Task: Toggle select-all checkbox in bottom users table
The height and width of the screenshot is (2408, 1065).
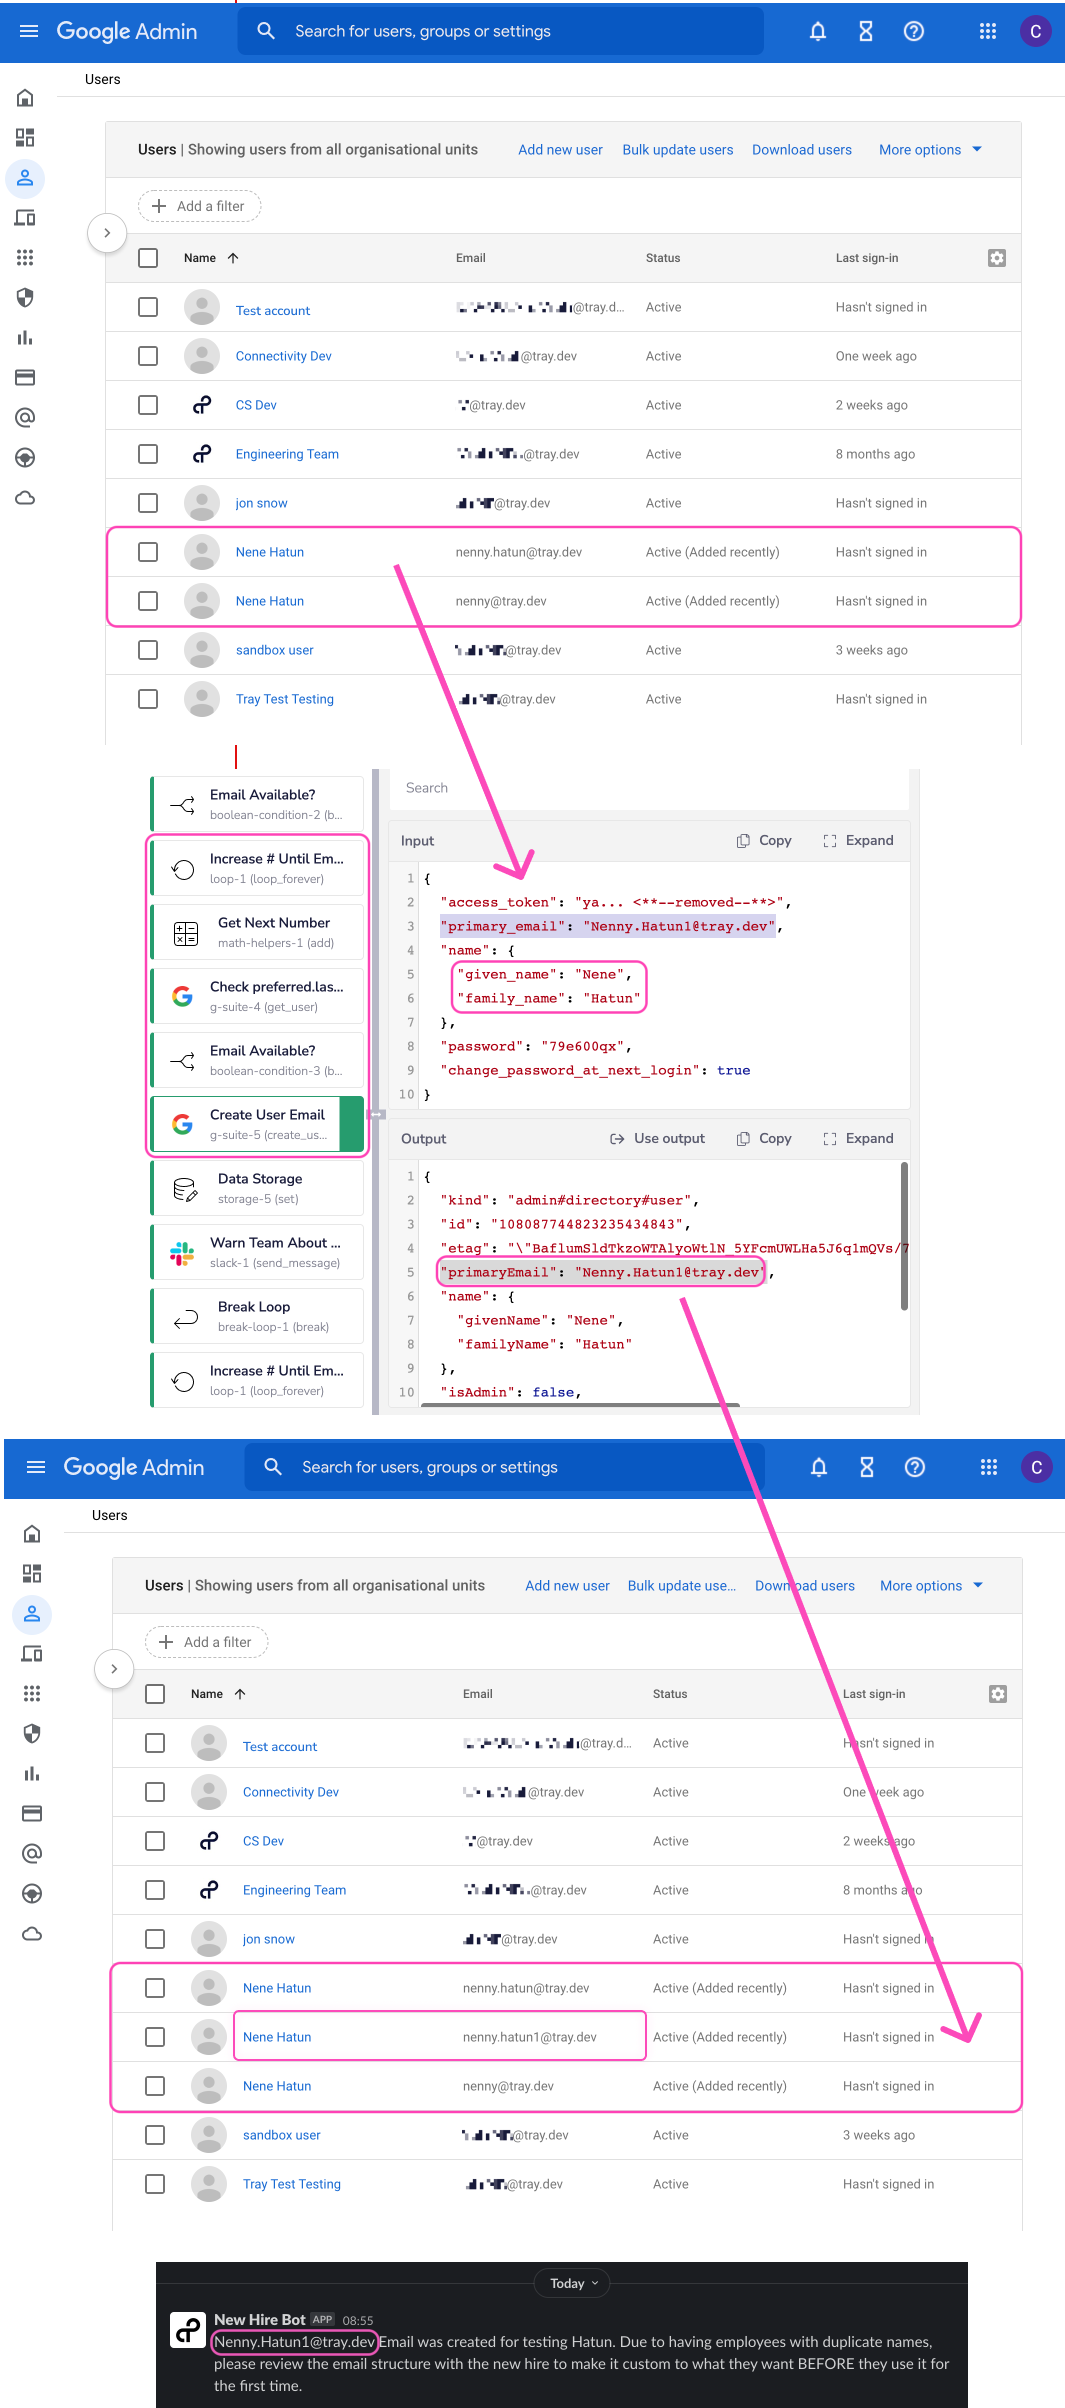Action: coord(155,1694)
